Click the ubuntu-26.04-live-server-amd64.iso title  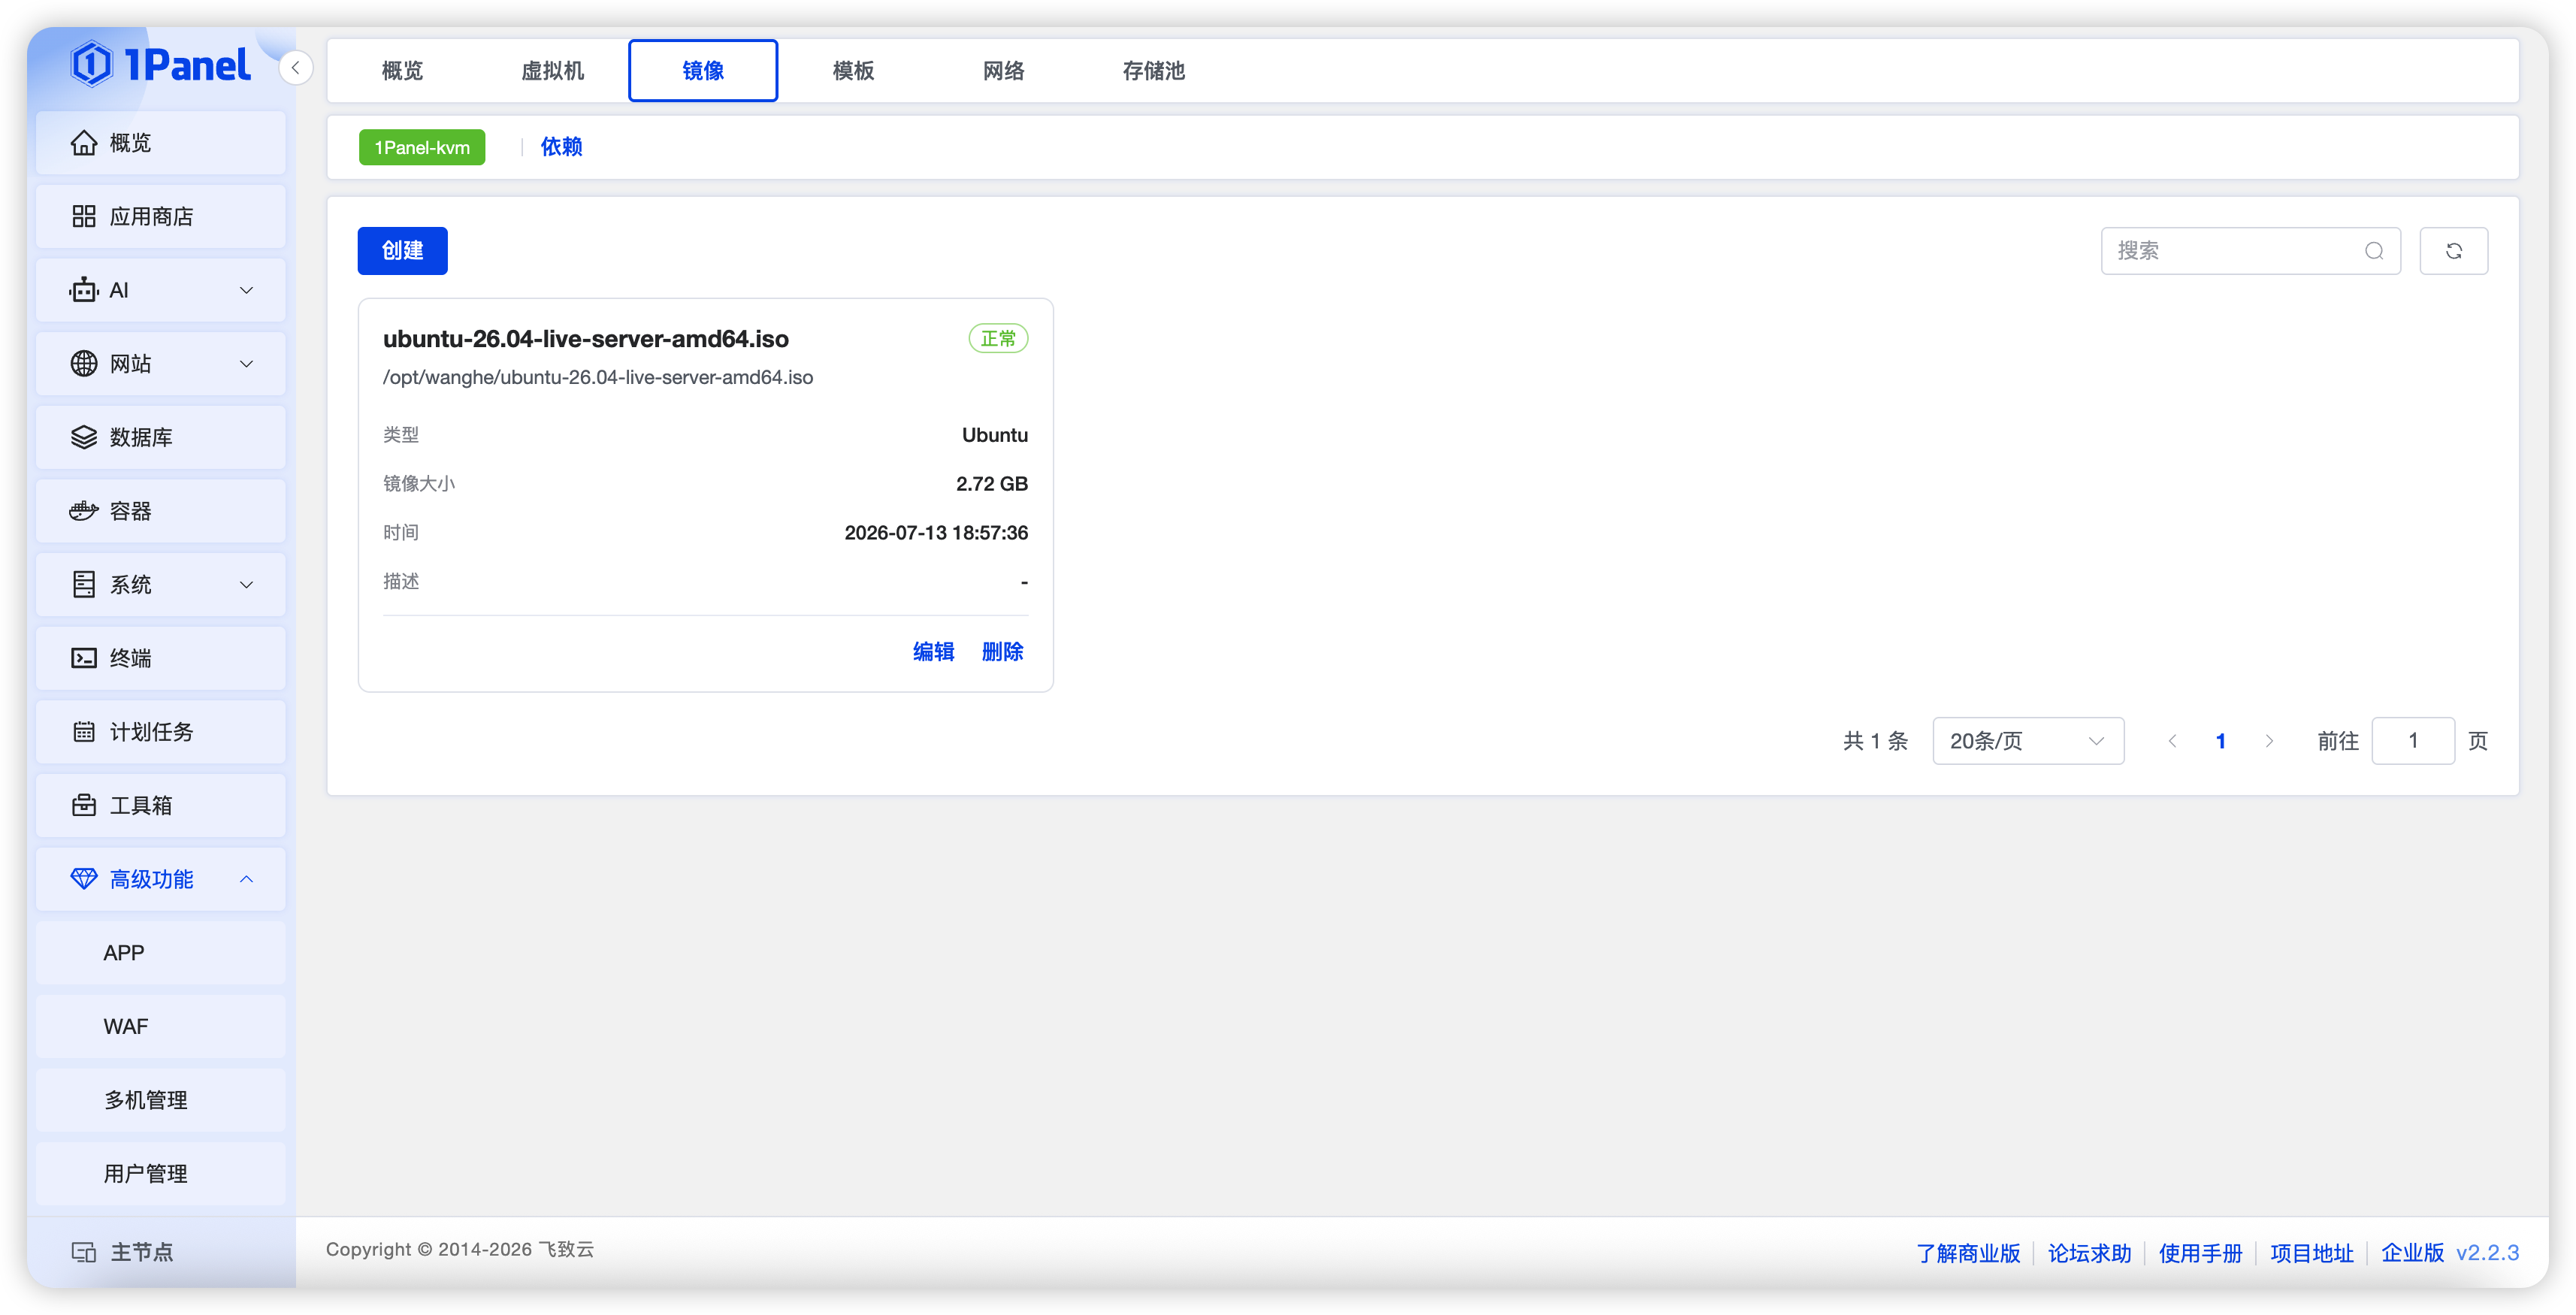(586, 339)
